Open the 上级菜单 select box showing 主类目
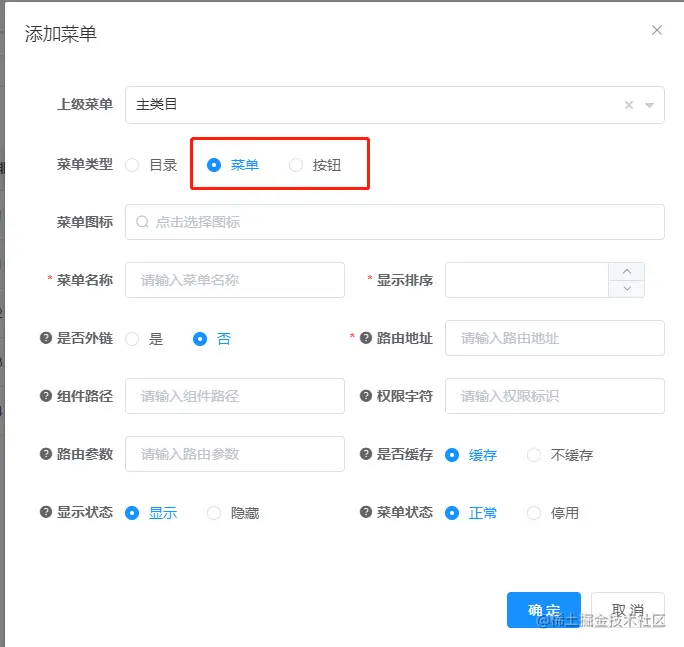 point(395,105)
